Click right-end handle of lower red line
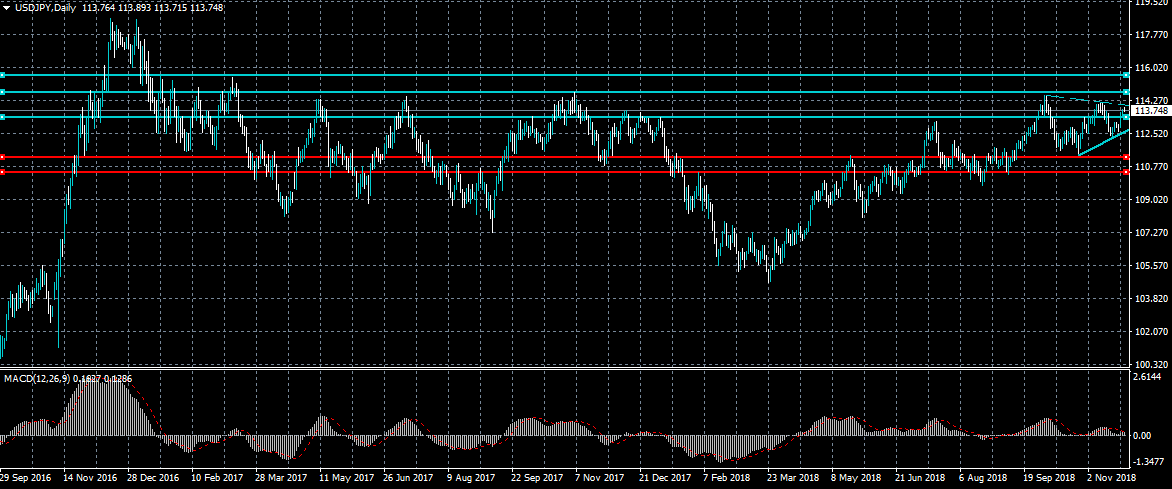 [1126, 172]
